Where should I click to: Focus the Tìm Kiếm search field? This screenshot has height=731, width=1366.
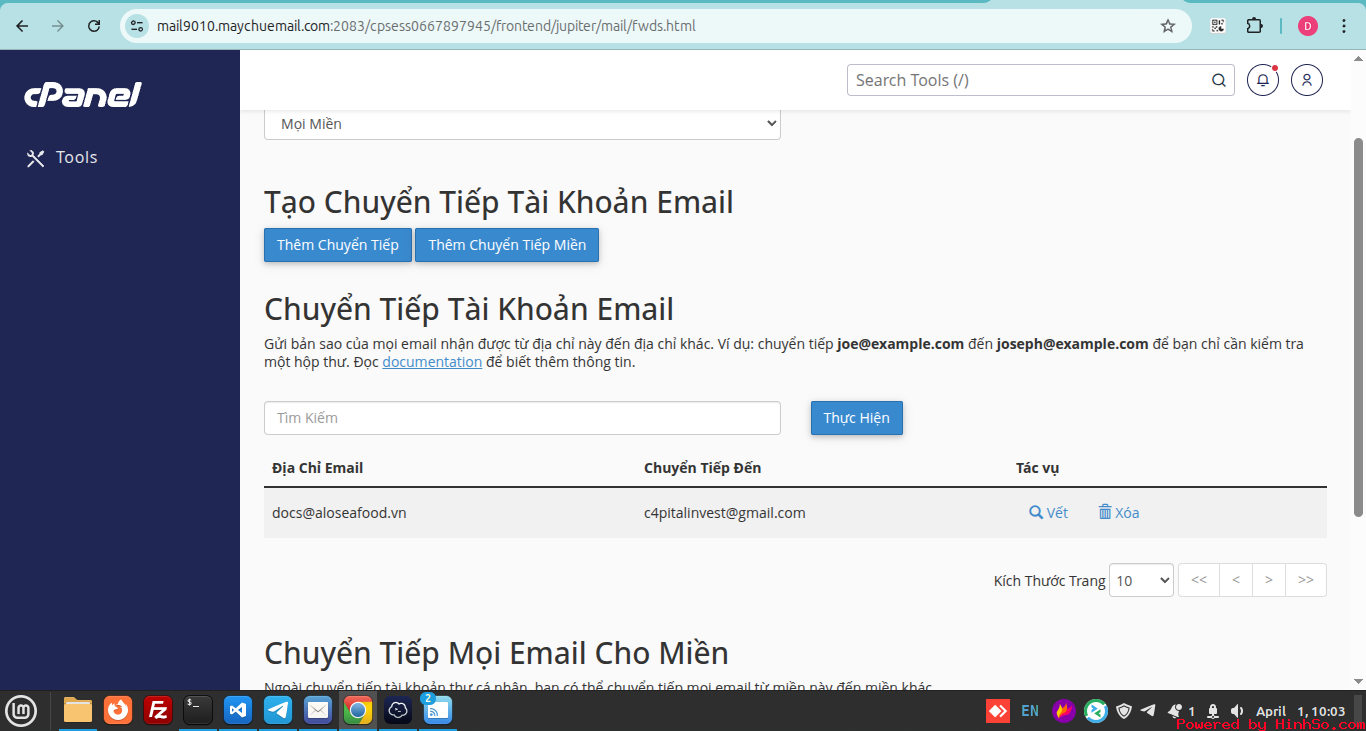(x=522, y=418)
